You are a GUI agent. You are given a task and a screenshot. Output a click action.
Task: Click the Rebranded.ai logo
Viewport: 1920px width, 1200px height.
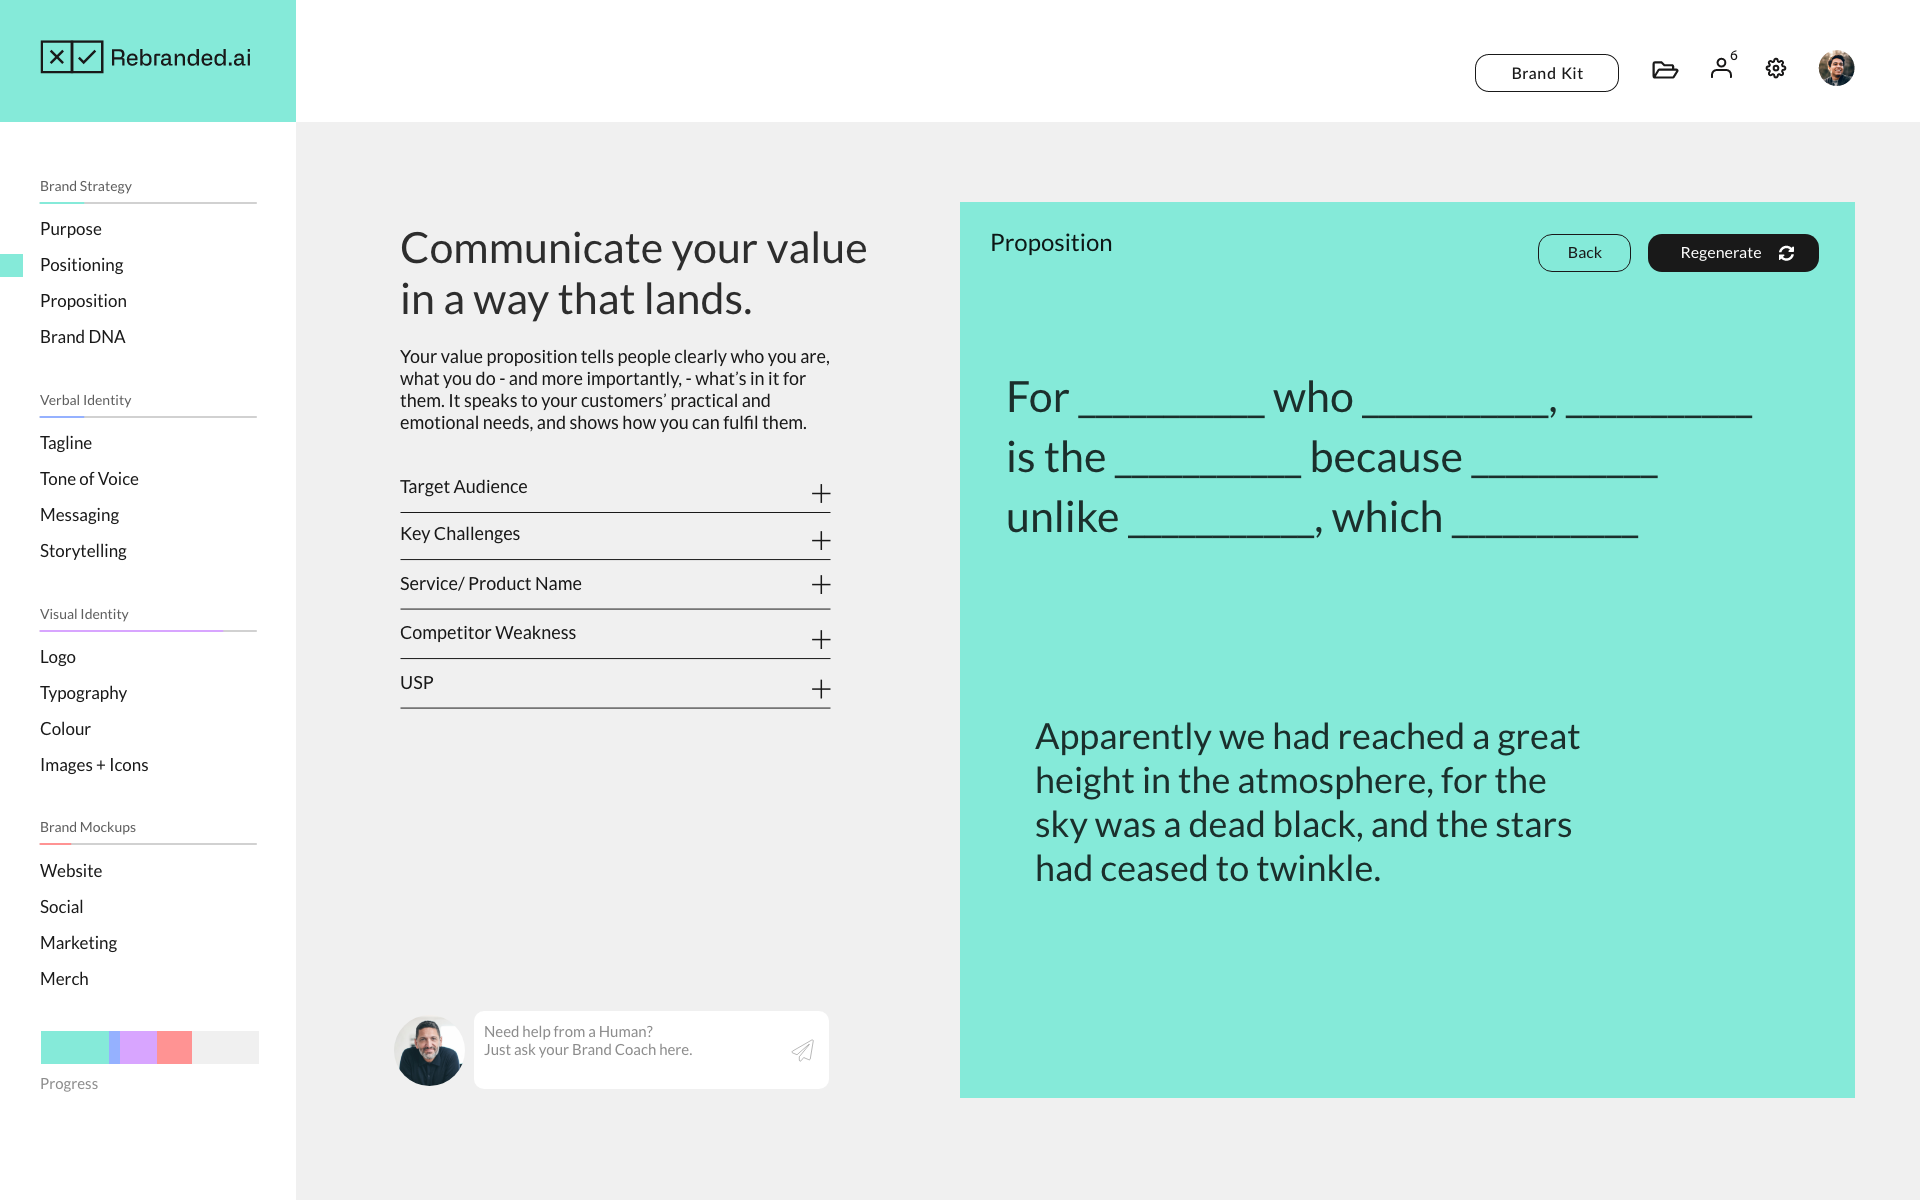point(146,57)
